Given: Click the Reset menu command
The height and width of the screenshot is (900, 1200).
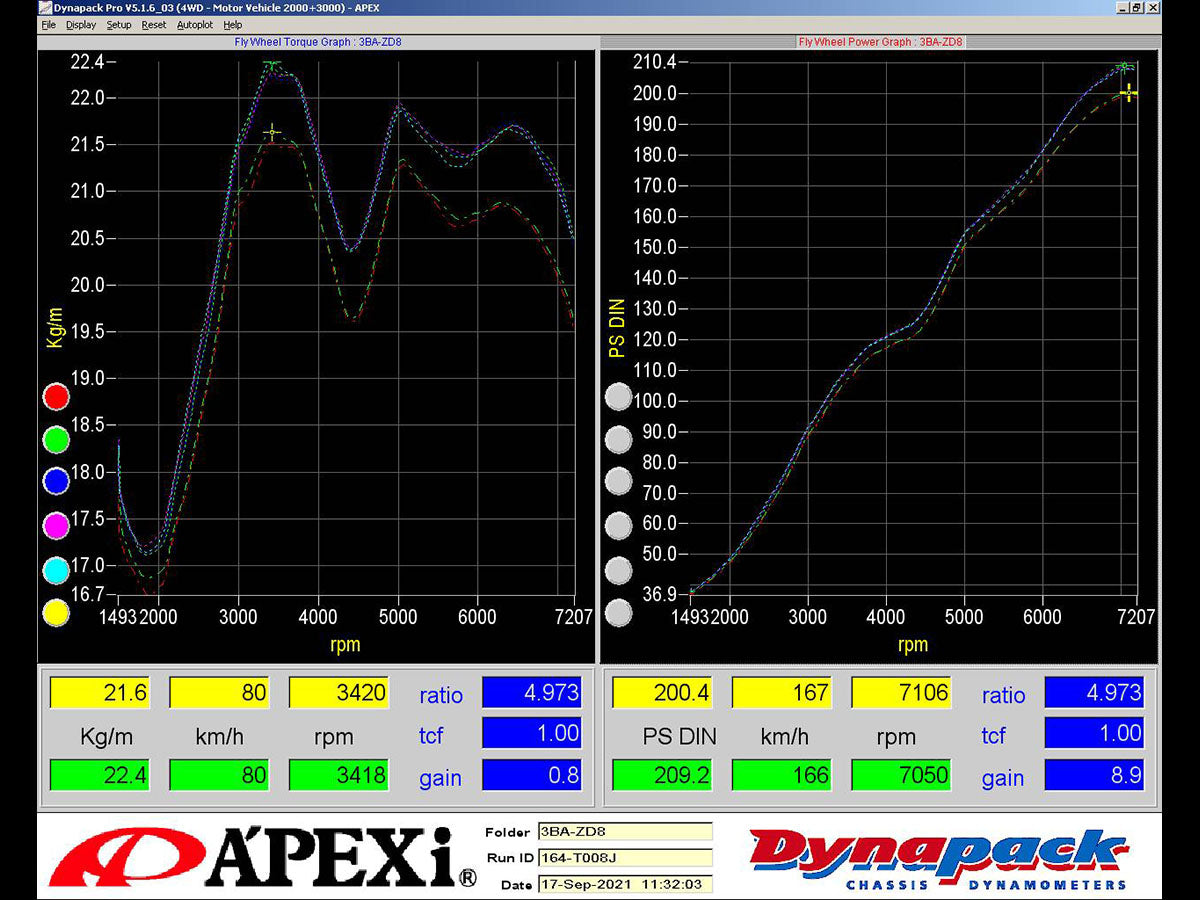Looking at the screenshot, I should point(153,25).
